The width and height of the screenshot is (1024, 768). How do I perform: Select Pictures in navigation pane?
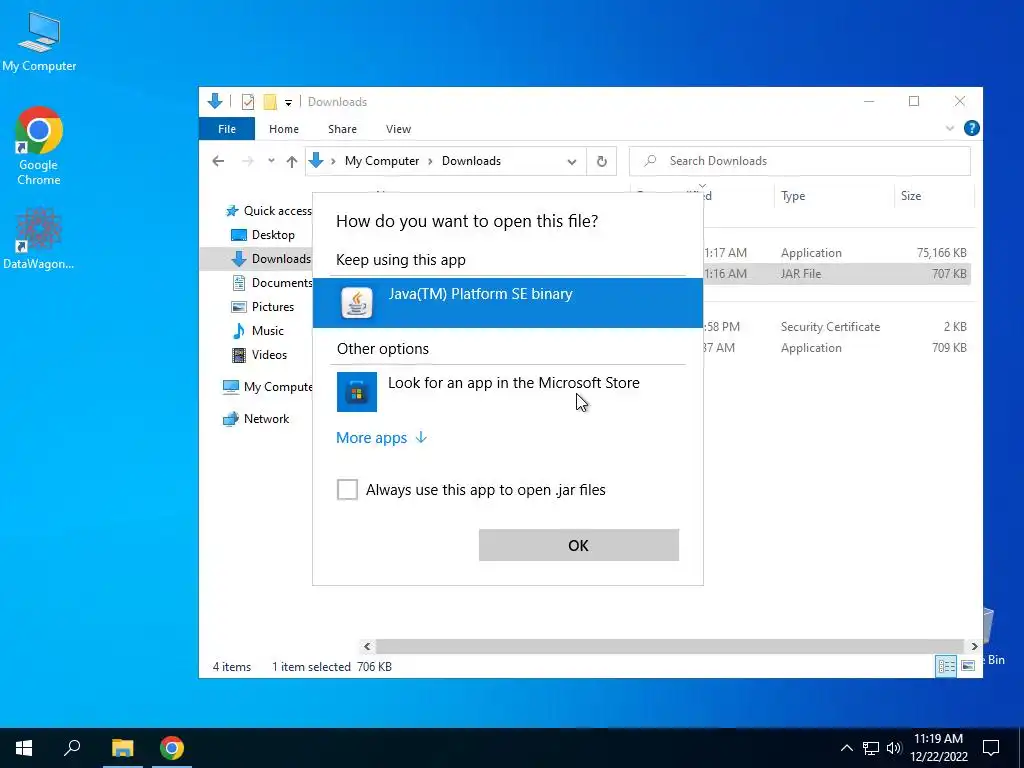click(263, 307)
